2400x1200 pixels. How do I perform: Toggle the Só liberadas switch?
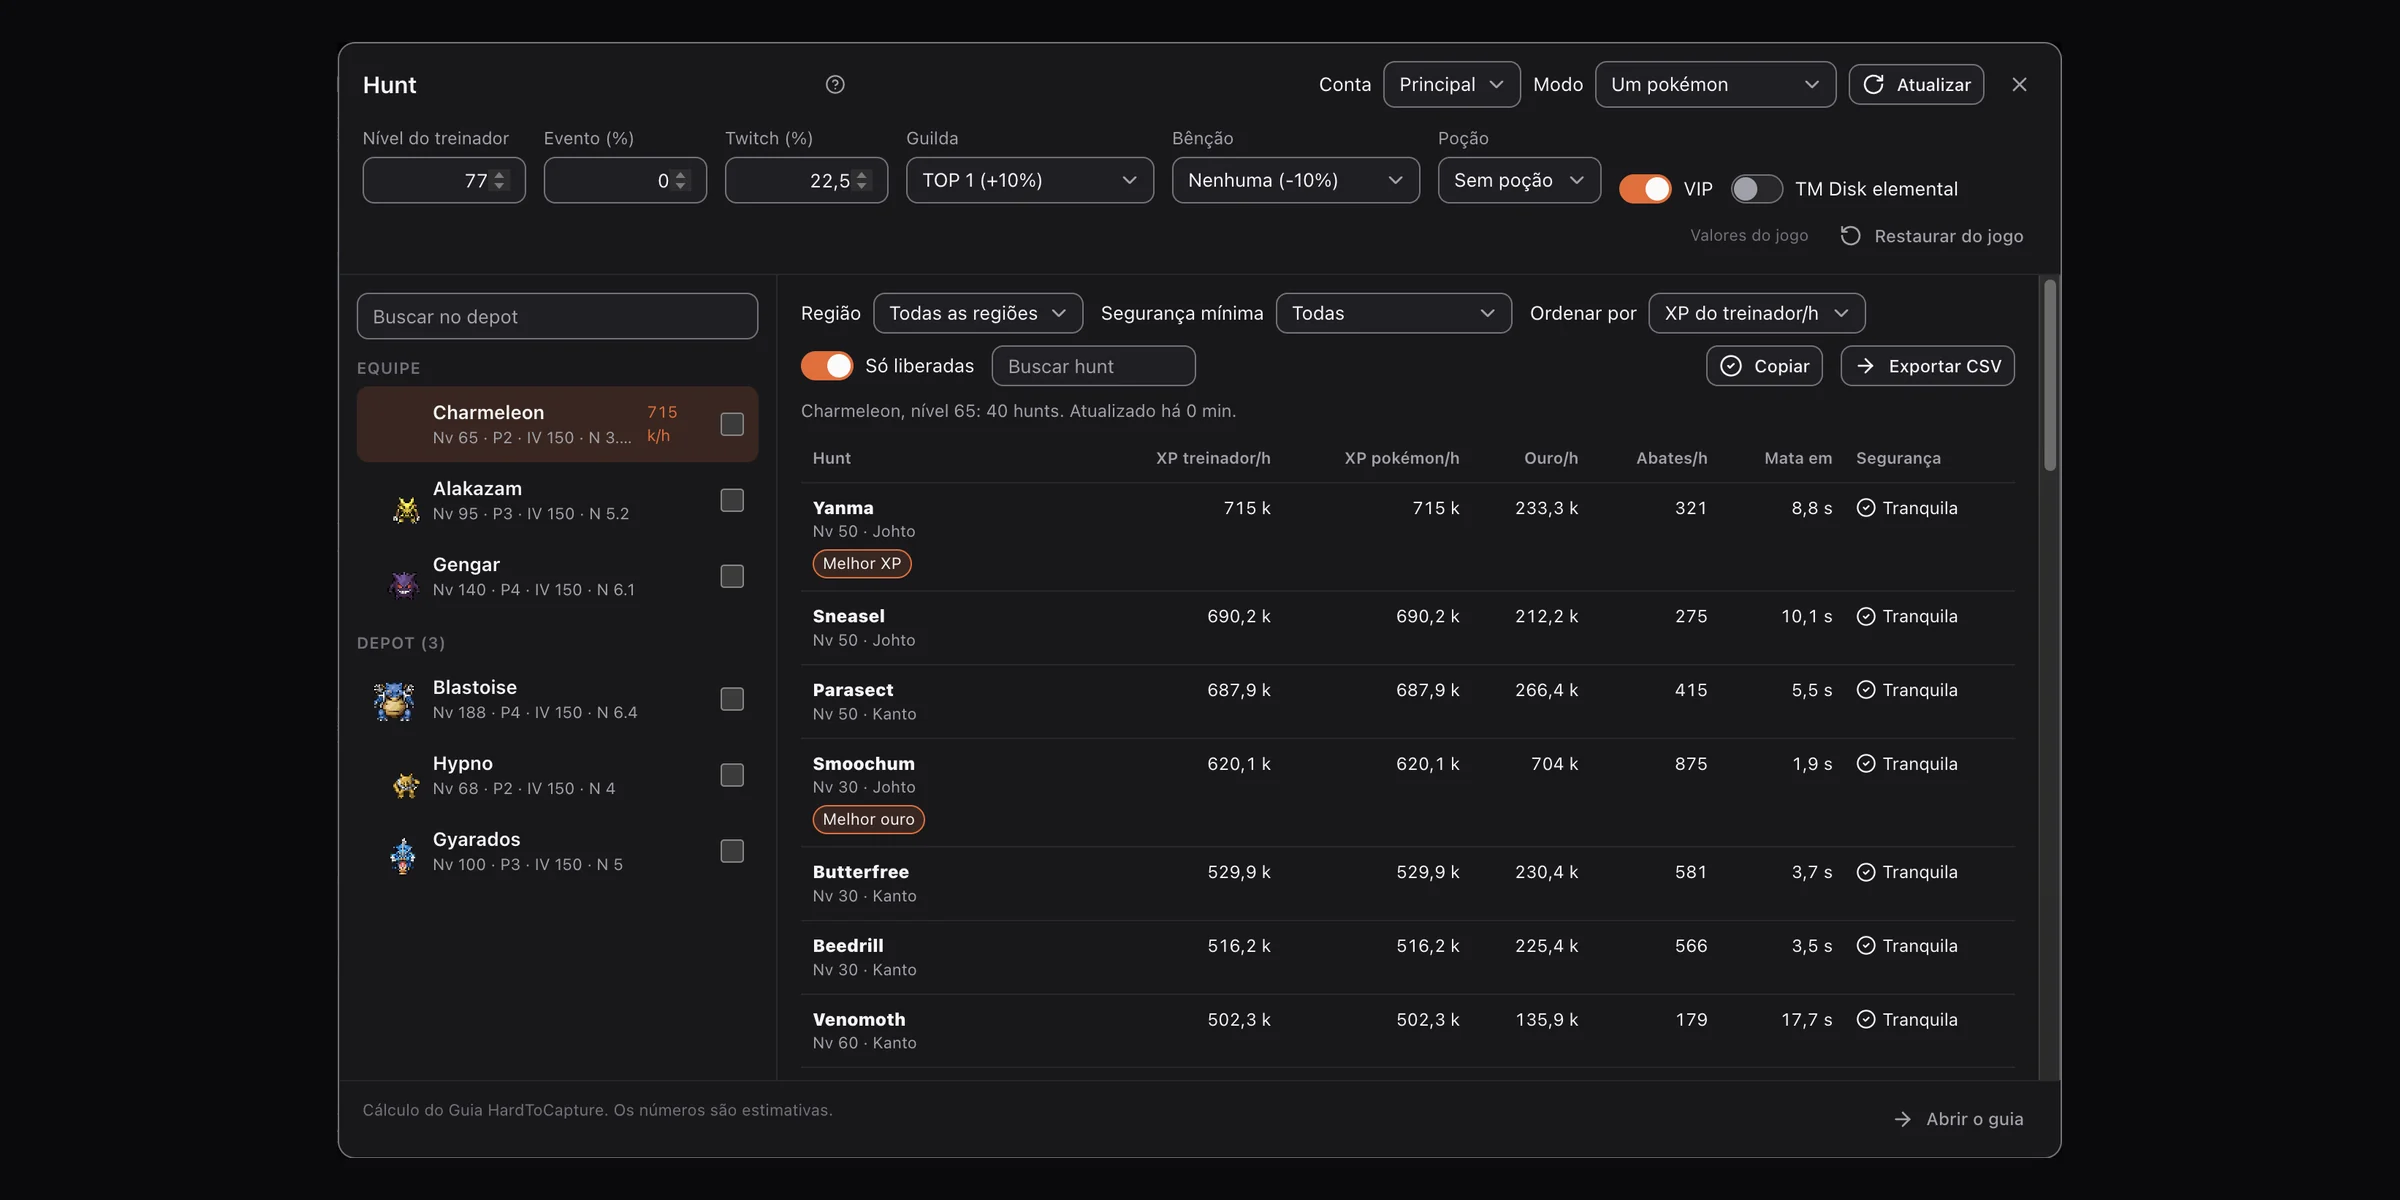point(827,366)
